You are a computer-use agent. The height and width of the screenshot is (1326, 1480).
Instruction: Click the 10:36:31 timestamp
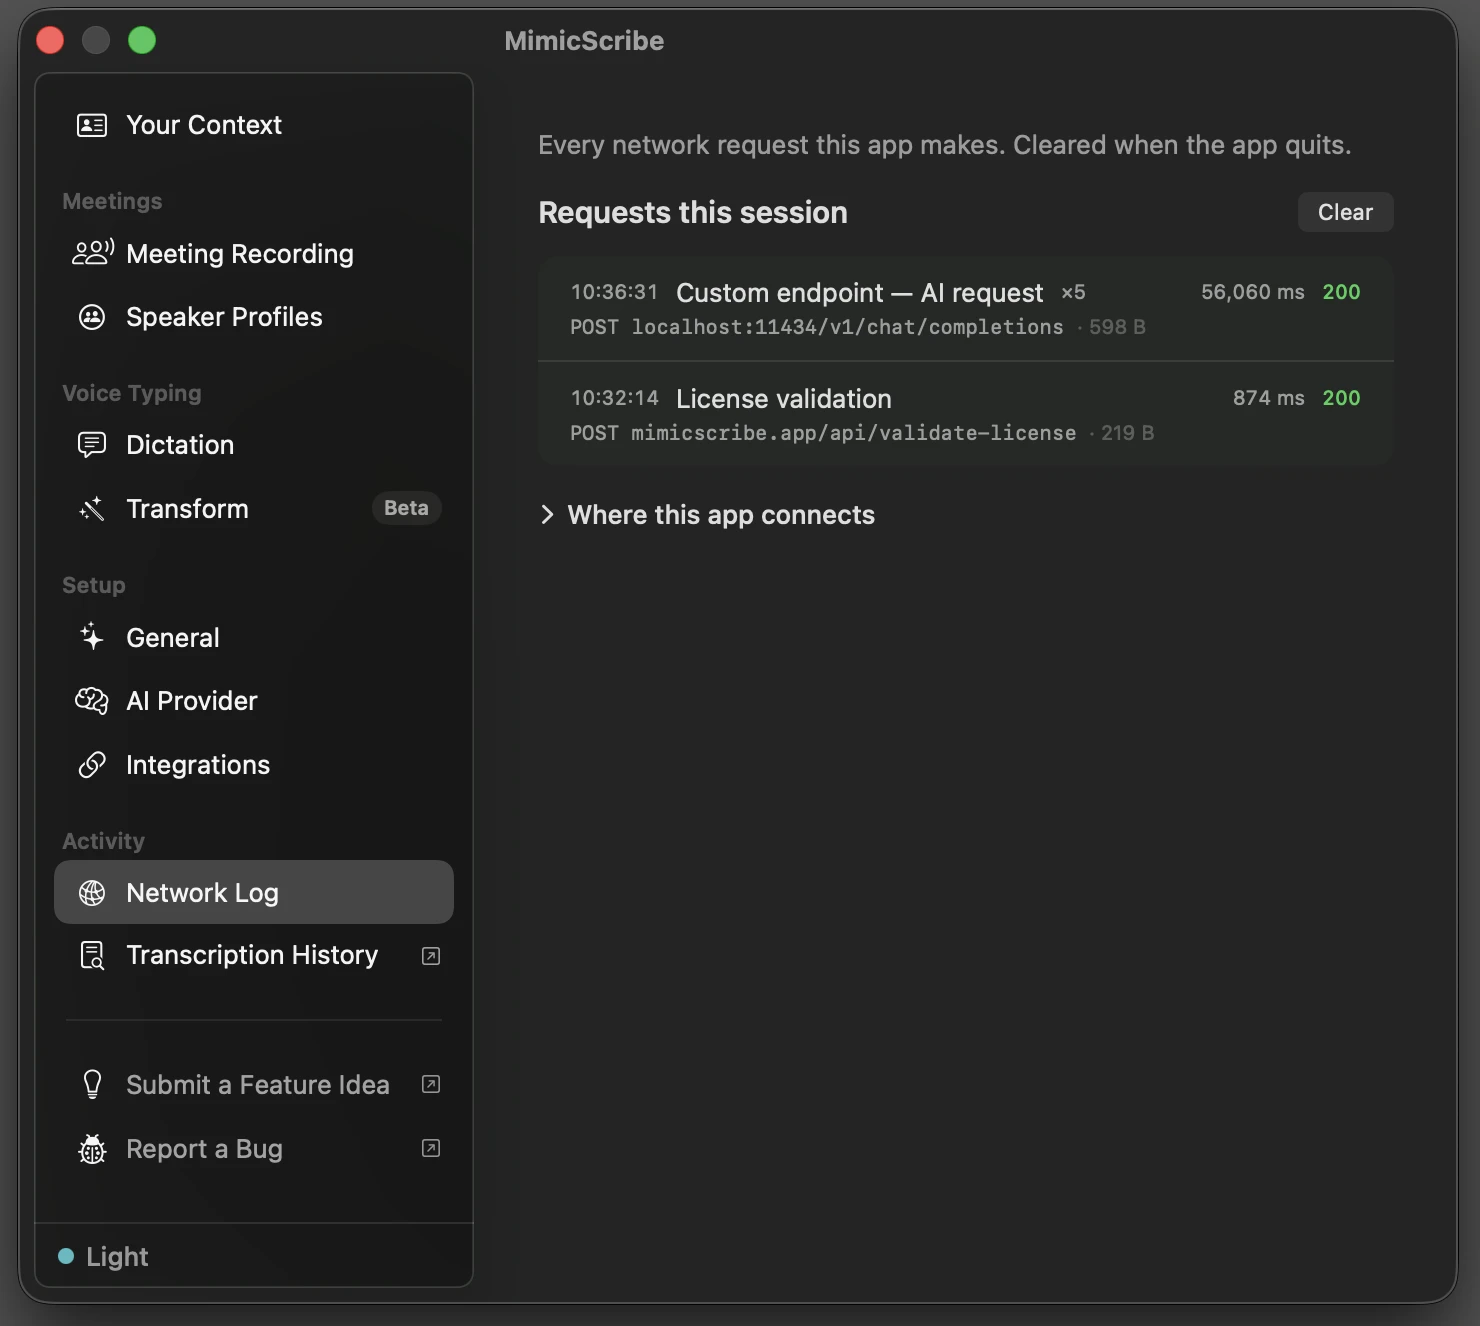point(614,292)
